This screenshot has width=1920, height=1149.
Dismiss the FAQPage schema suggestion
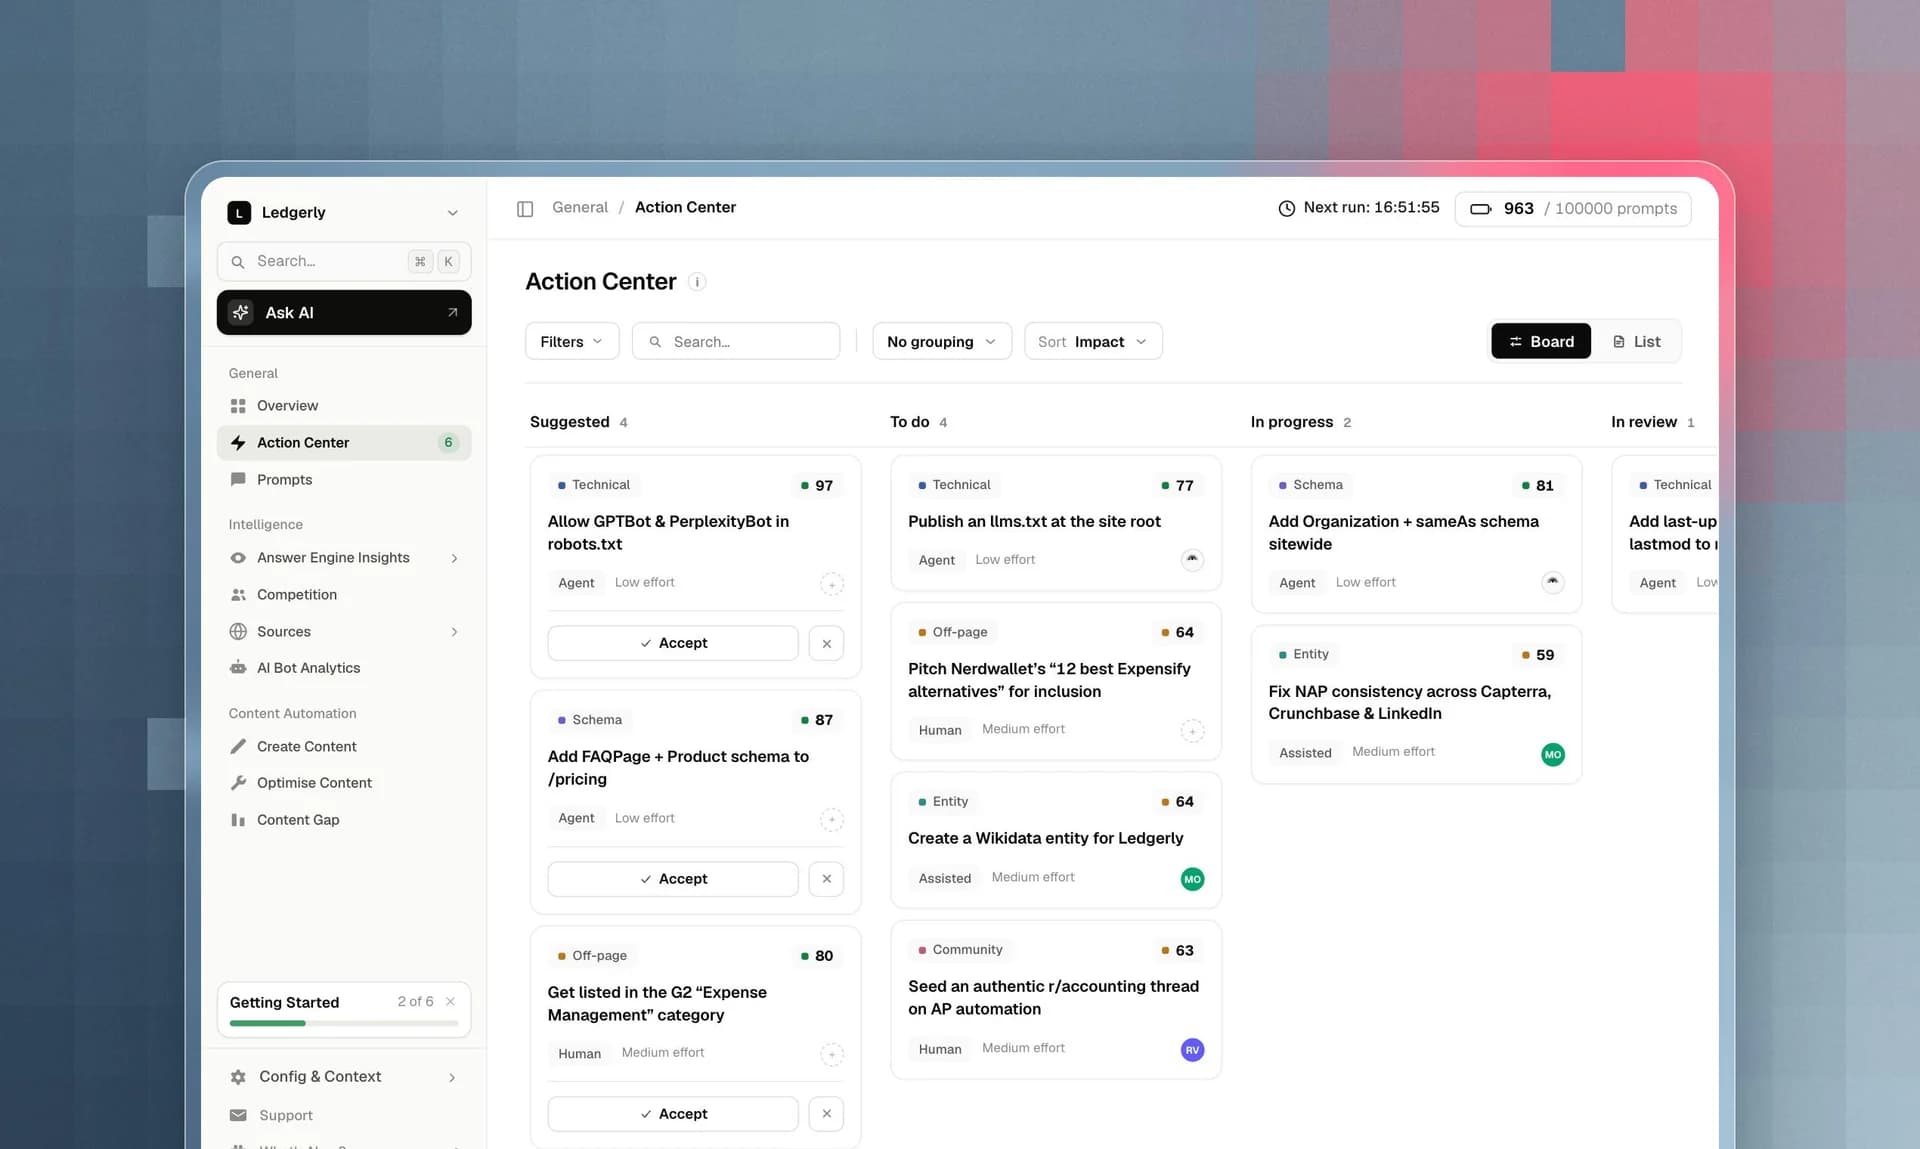pyautogui.click(x=826, y=879)
